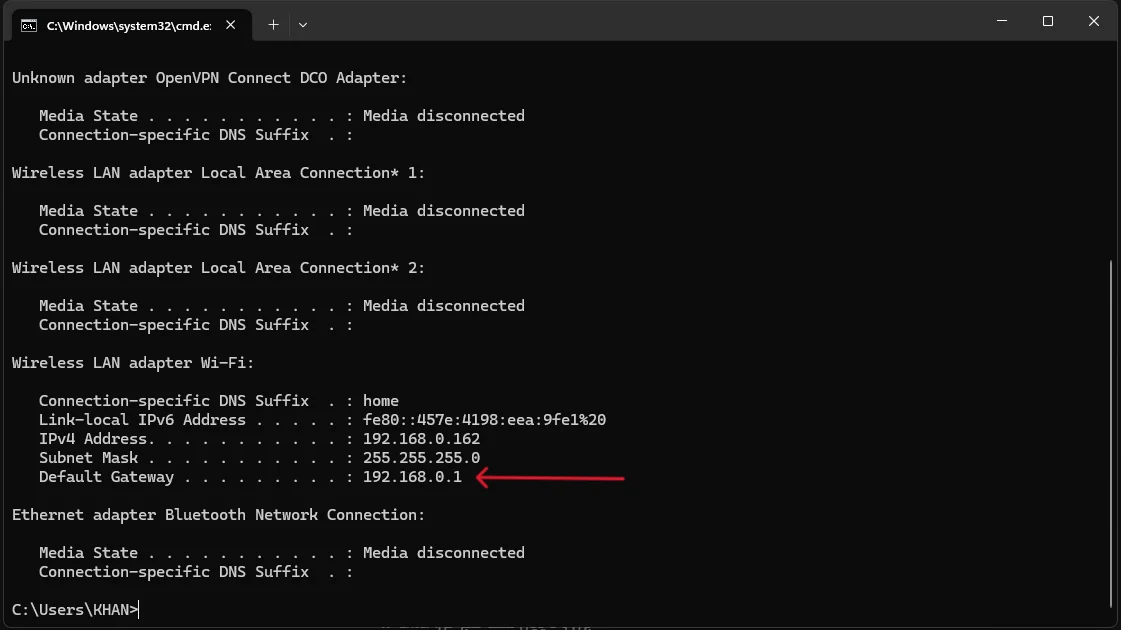The image size is (1121, 630).
Task: Click the 'Link-local IPv6 Address' label text
Action: (x=142, y=420)
